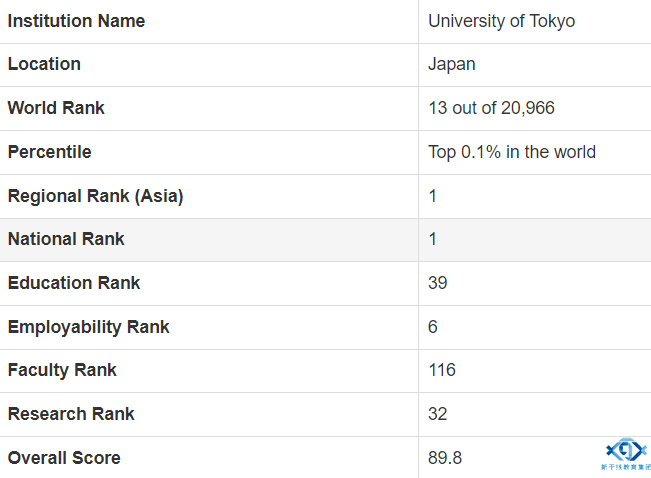Select the Location row label
This screenshot has height=478, width=651.
point(44,64)
